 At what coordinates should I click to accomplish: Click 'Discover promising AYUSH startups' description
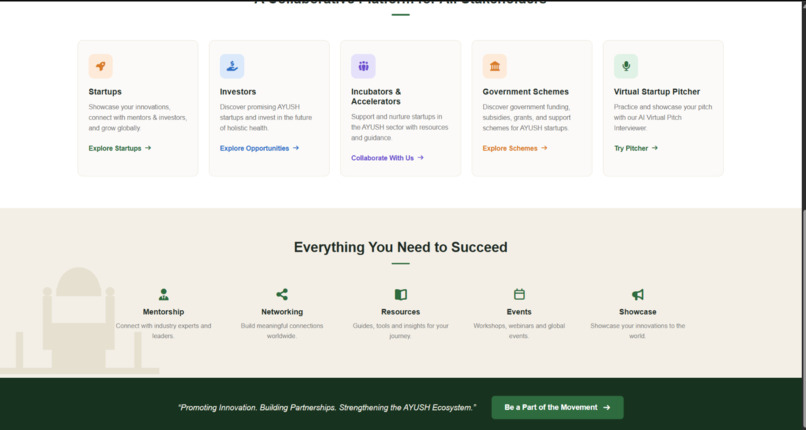266,118
